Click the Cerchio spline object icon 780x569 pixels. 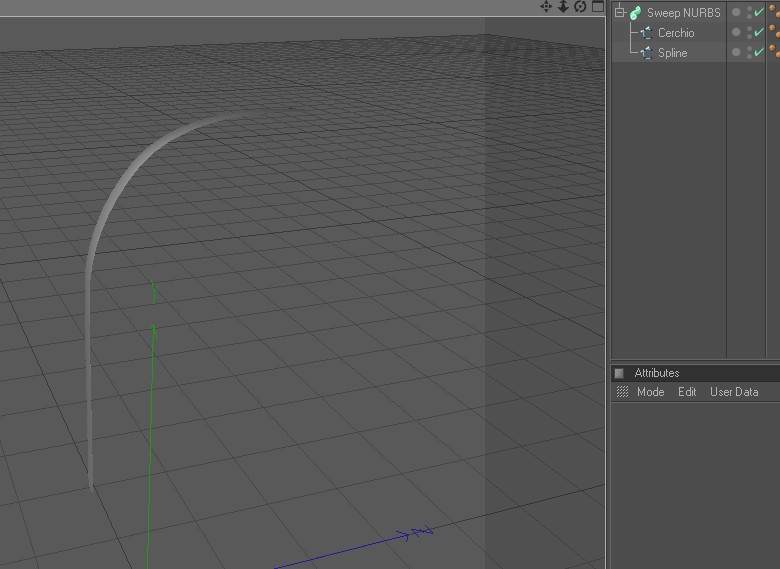coord(646,33)
